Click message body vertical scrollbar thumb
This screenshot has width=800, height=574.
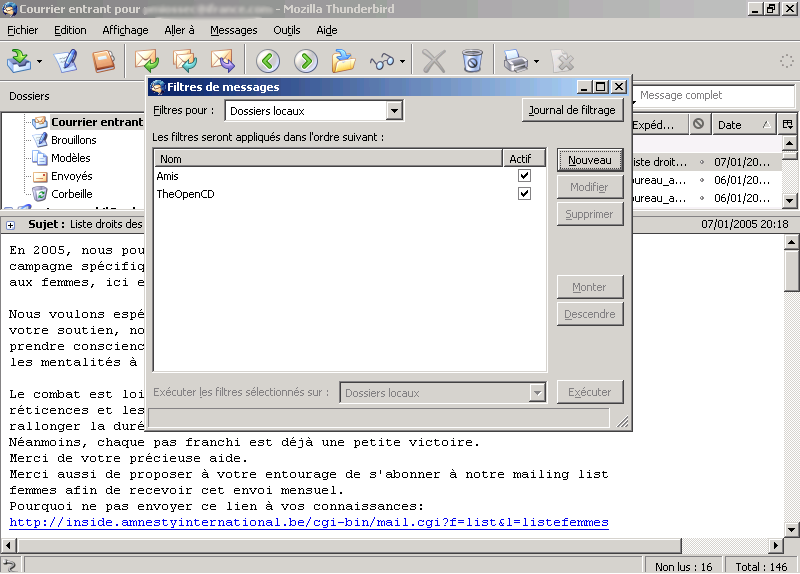click(x=791, y=270)
